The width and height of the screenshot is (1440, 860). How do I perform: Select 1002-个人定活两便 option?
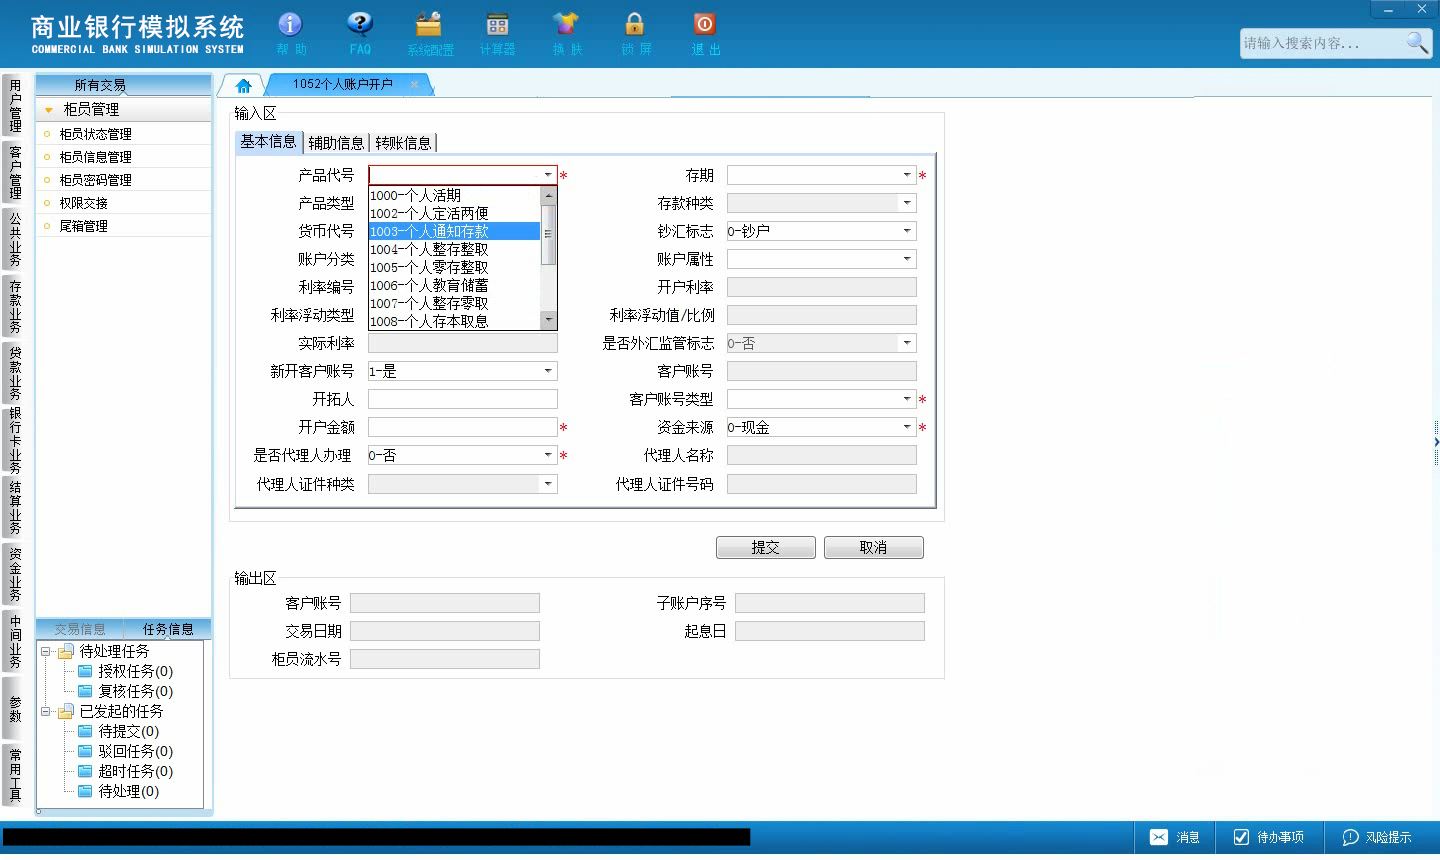pyautogui.click(x=454, y=213)
